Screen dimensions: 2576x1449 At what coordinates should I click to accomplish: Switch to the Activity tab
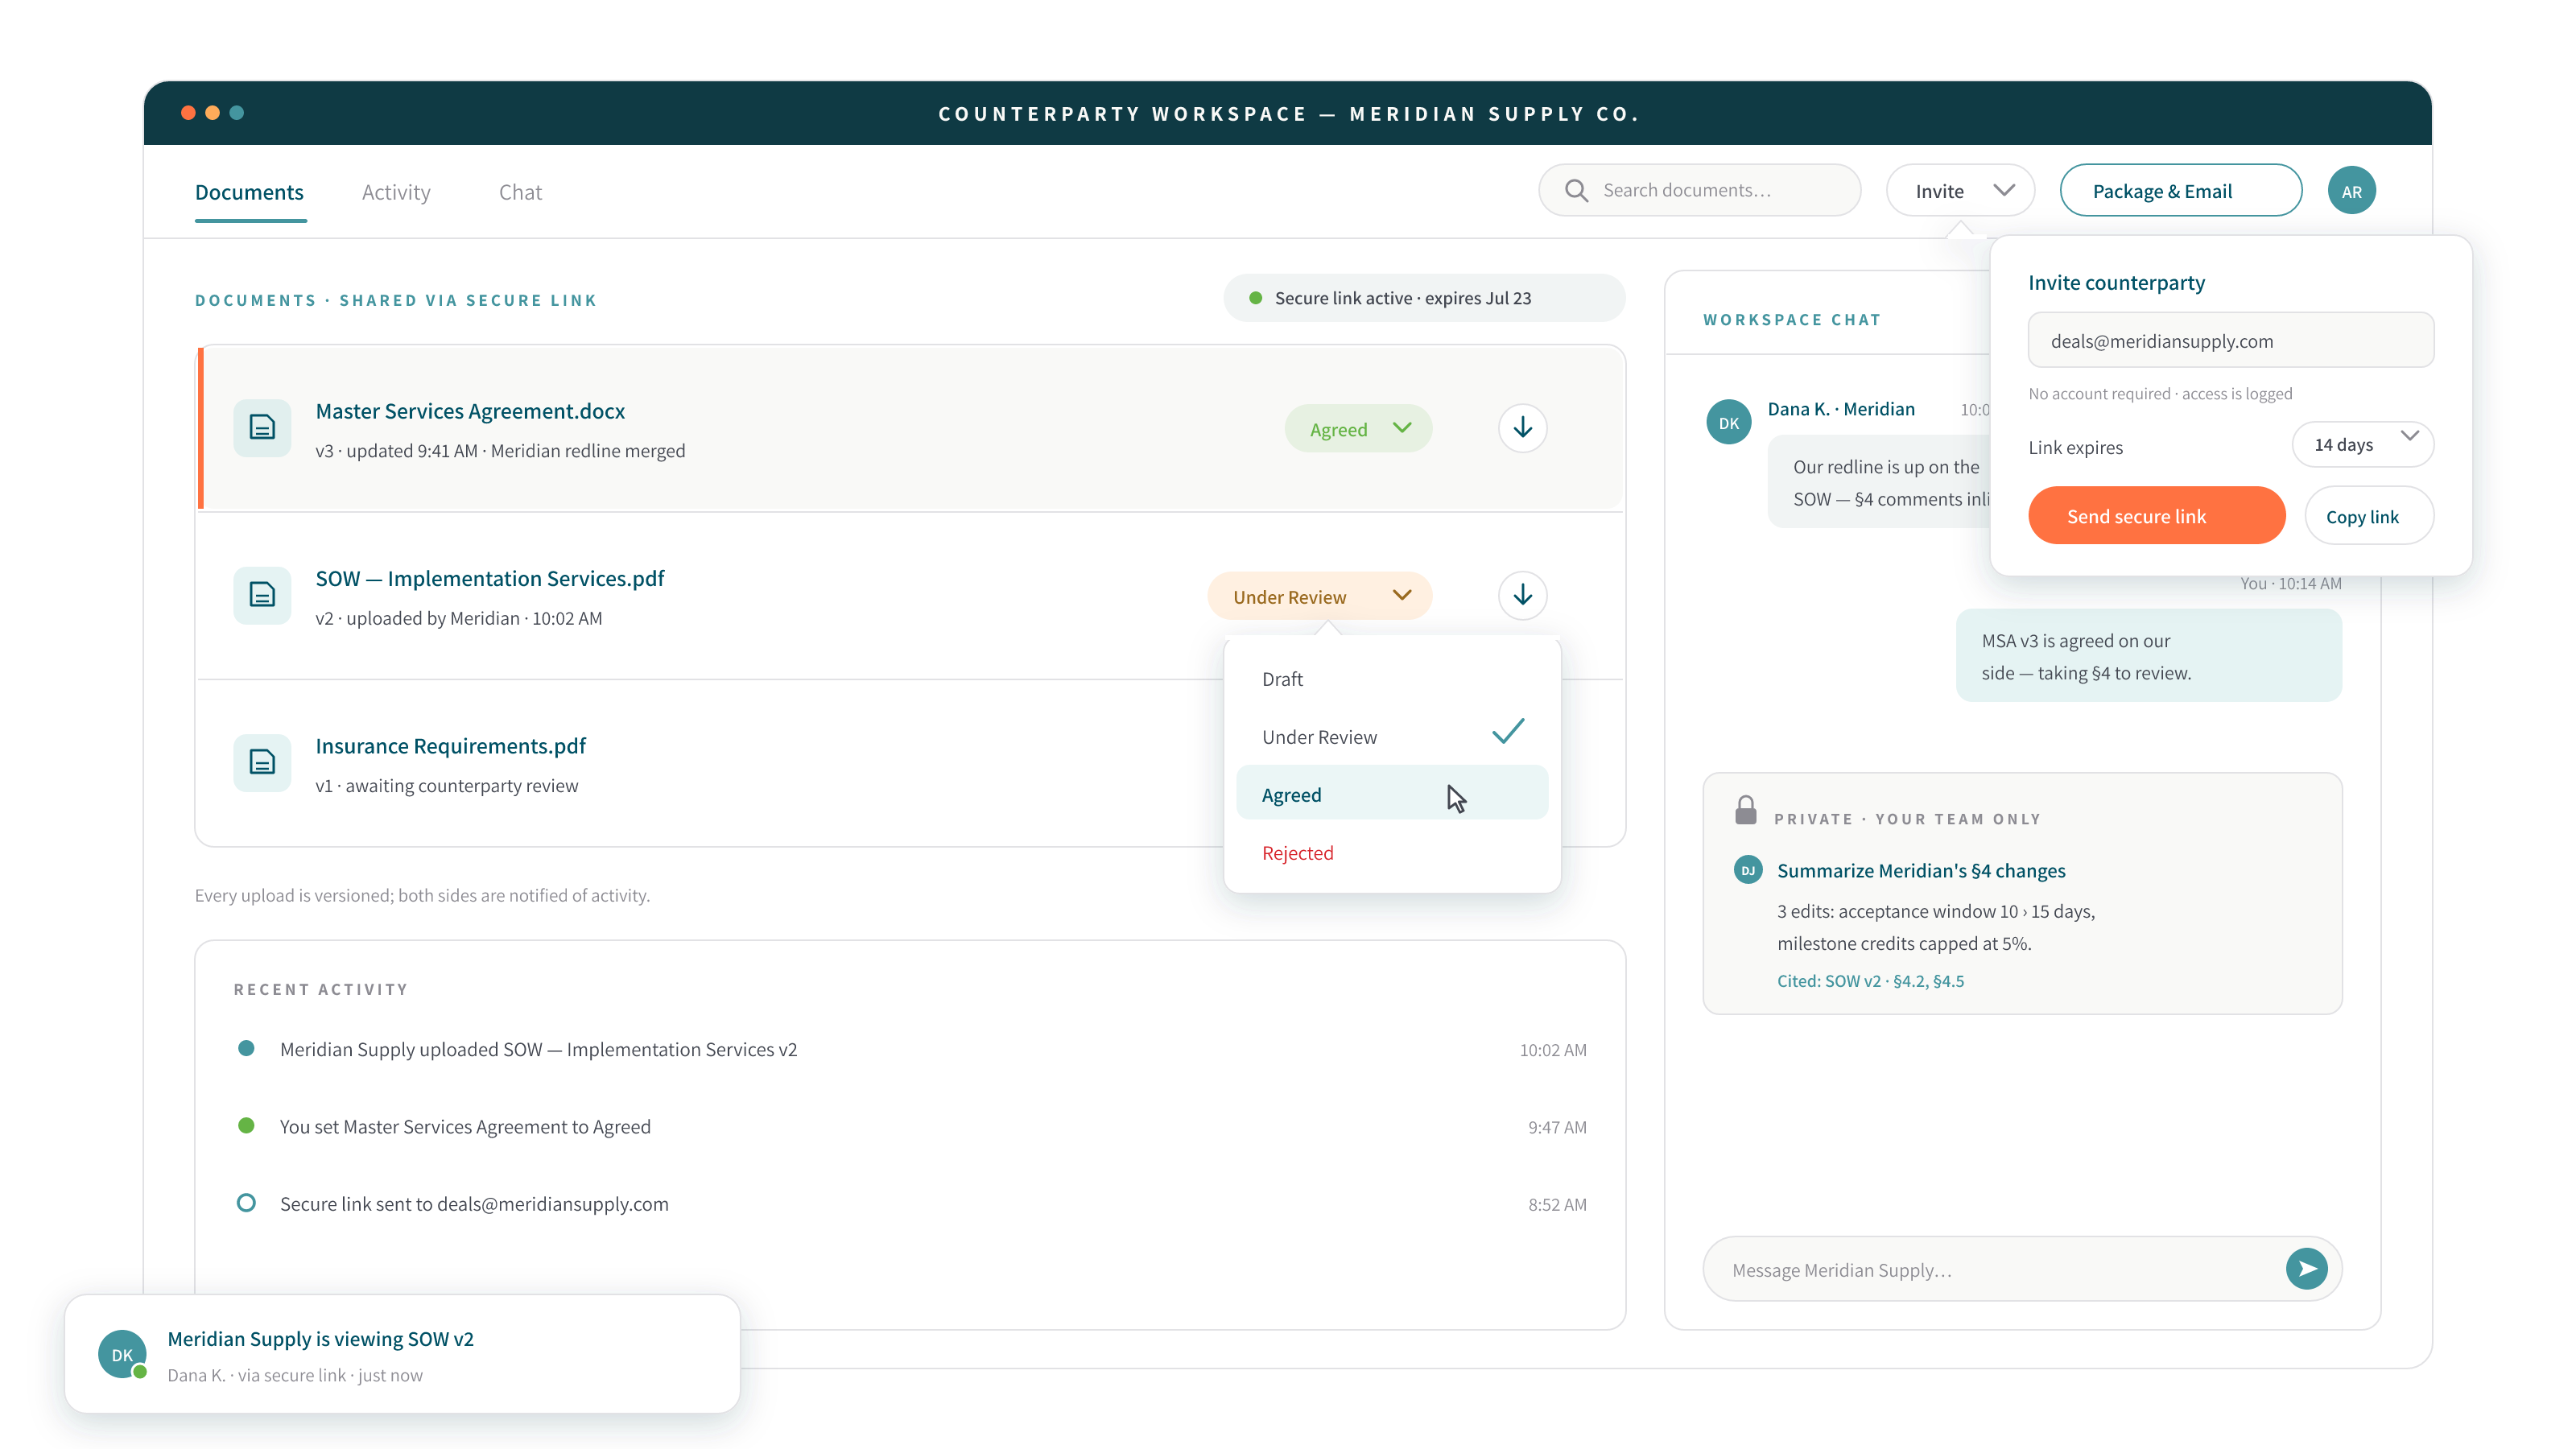pos(396,192)
